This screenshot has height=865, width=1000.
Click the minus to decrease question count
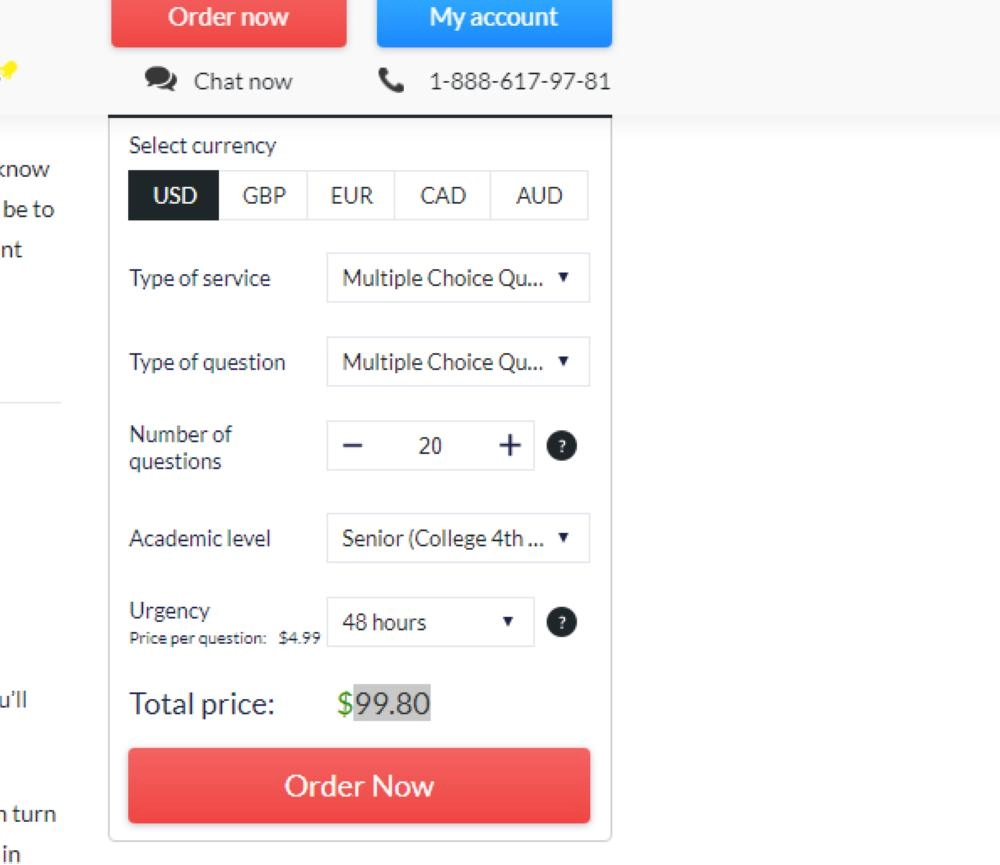[x=352, y=445]
